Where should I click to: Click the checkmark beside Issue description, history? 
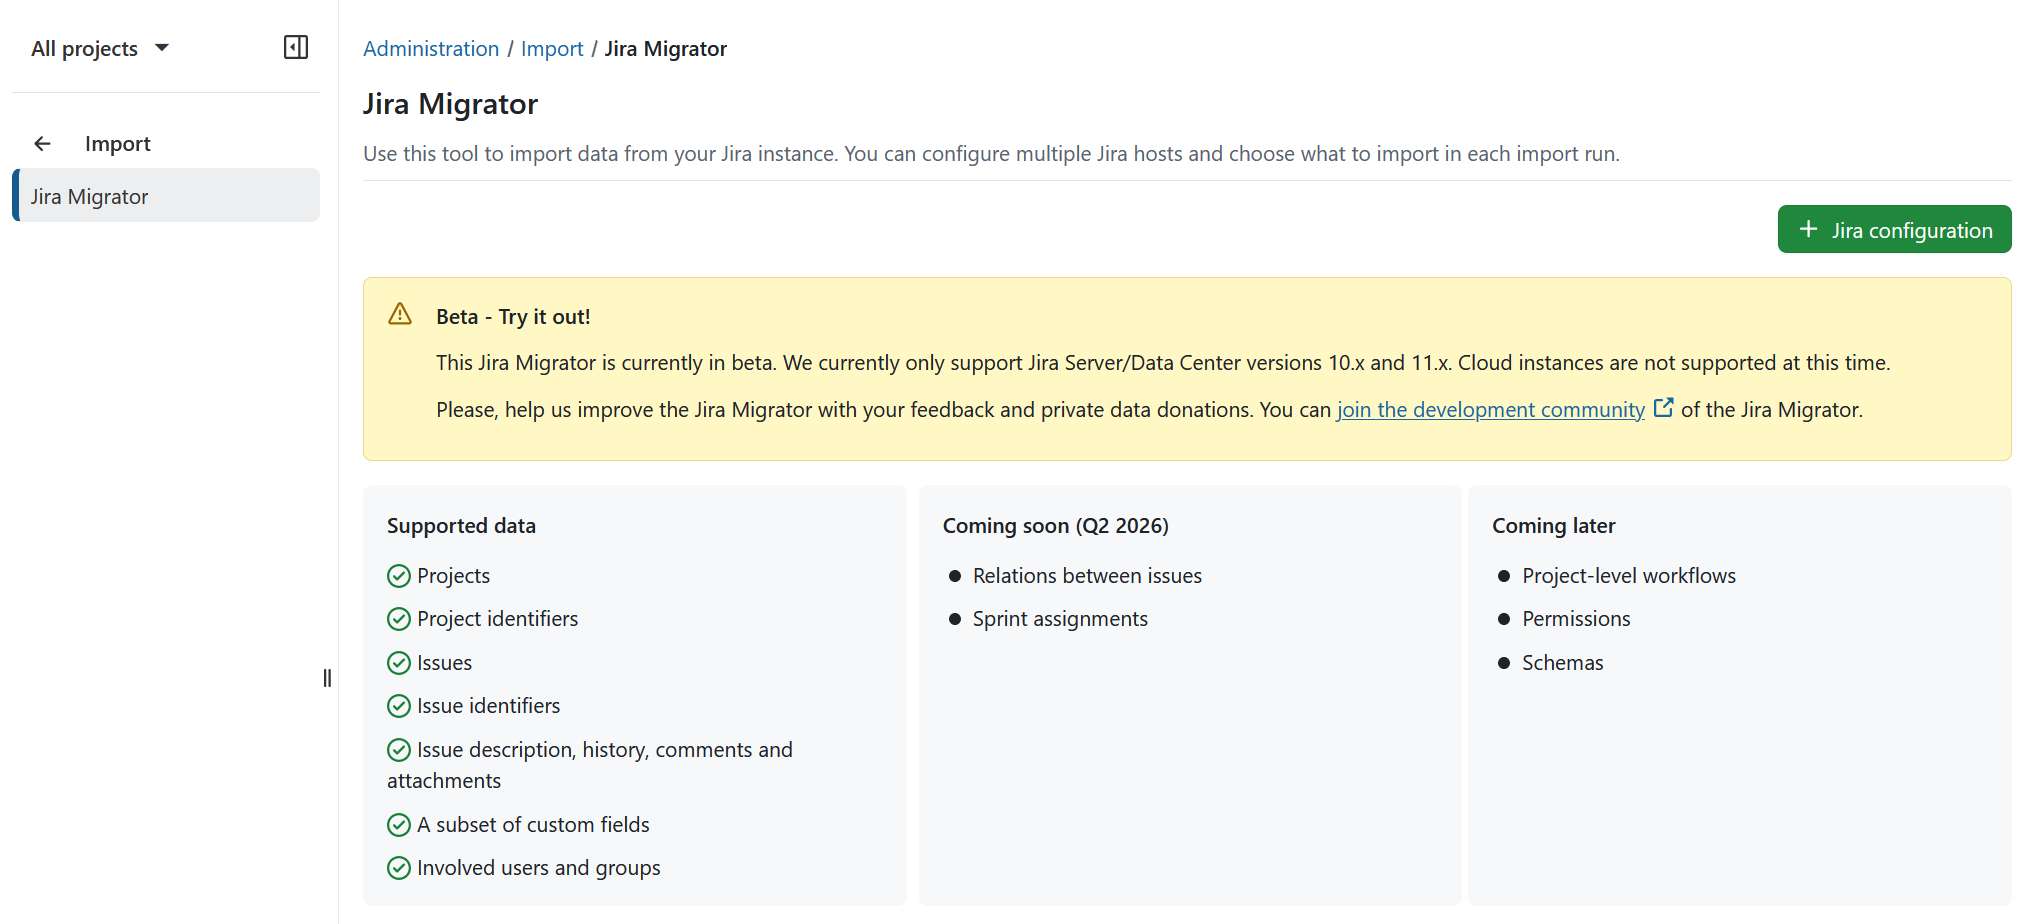399,750
